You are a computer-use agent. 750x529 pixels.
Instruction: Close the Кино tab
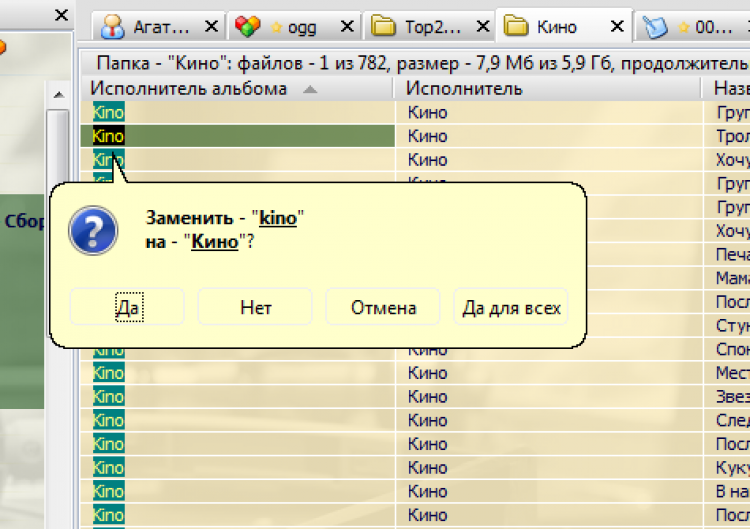click(618, 26)
